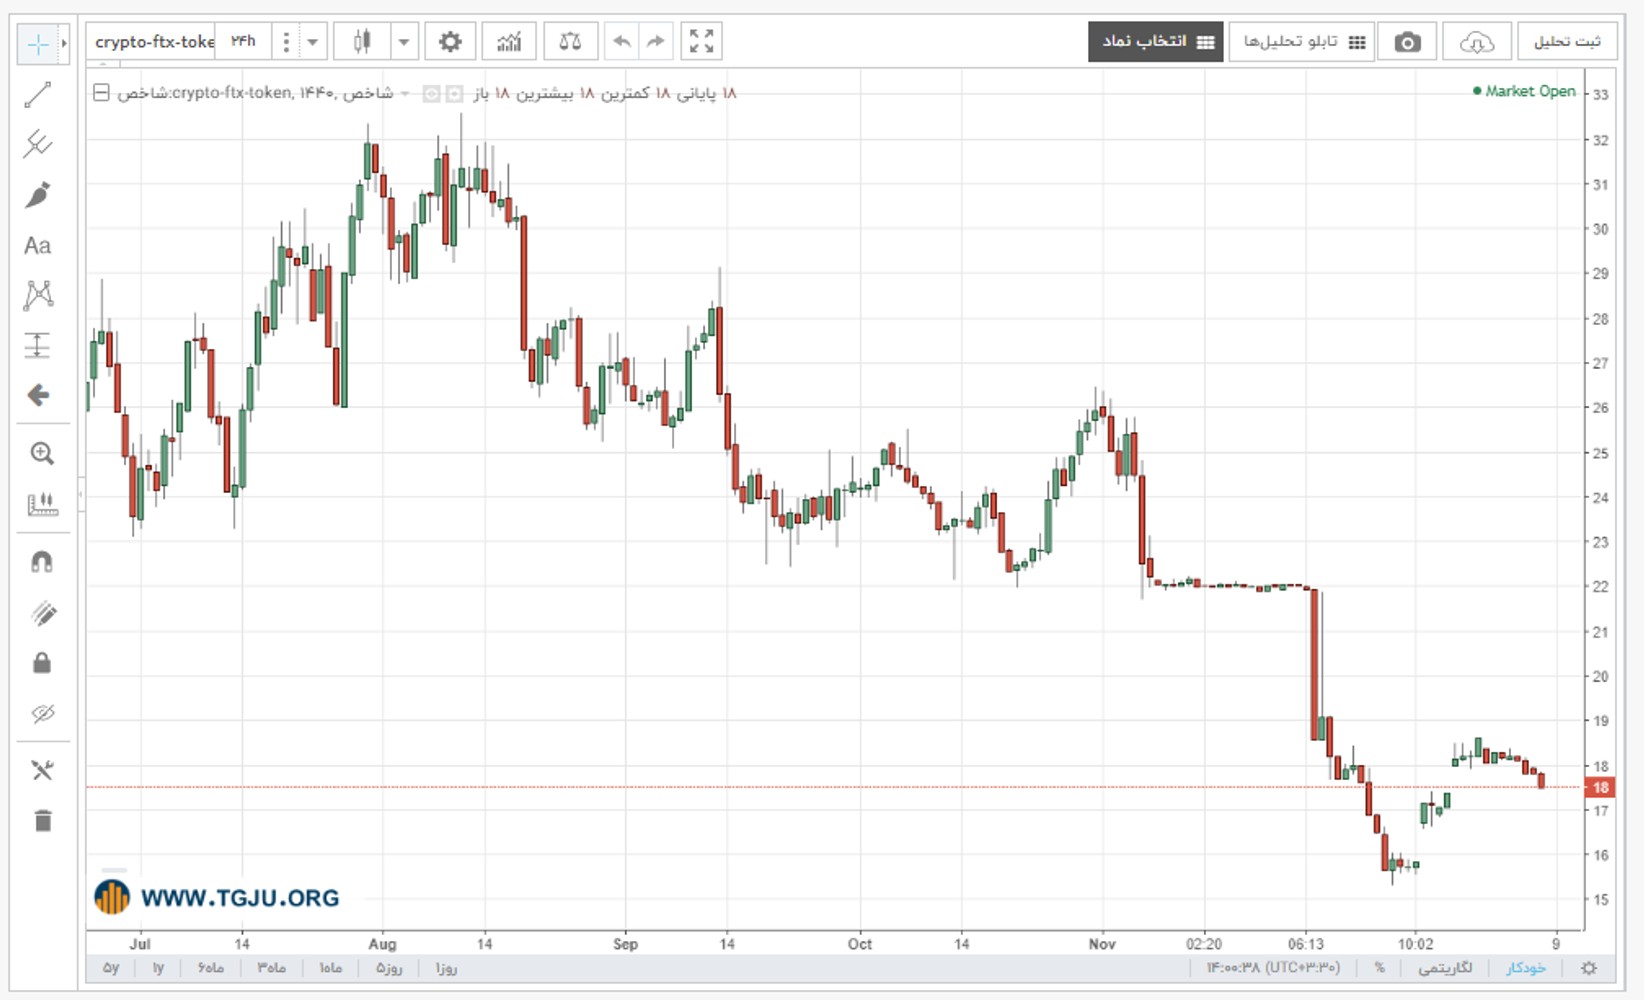The width and height of the screenshot is (1644, 1000).
Task: Open chart settings gear in top toolbar
Action: click(x=450, y=42)
